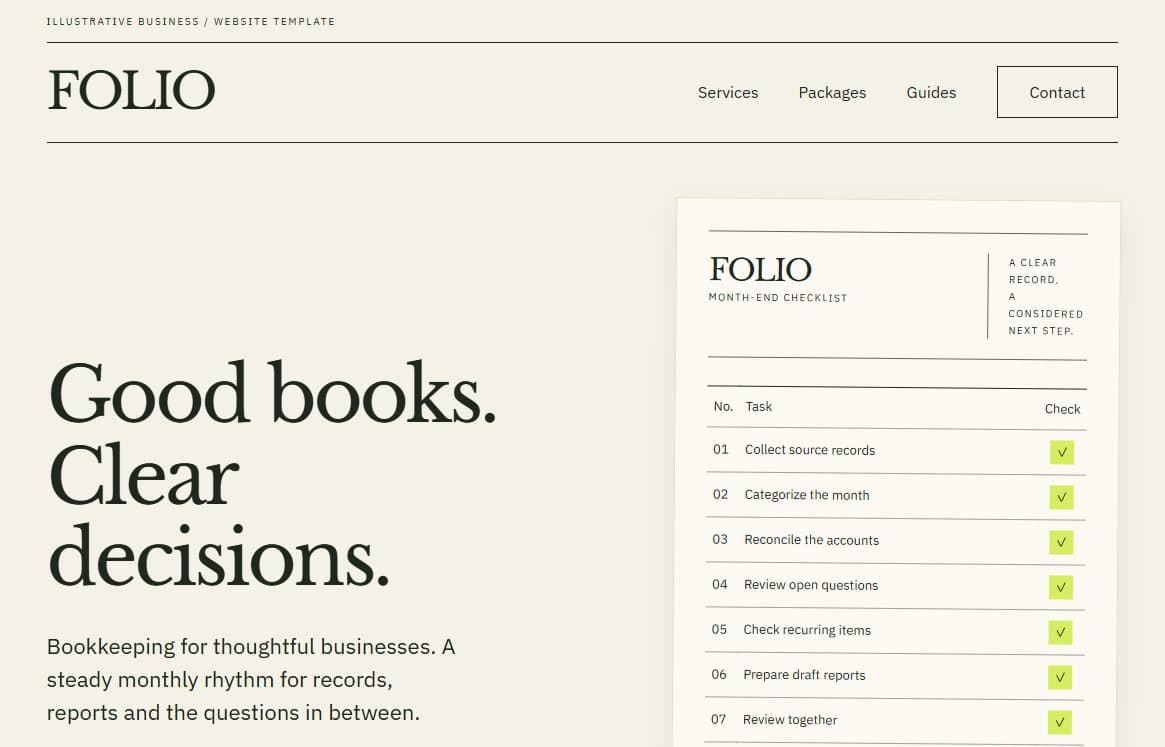1165x747 pixels.
Task: Toggle the check for Review together
Action: click(x=1059, y=722)
